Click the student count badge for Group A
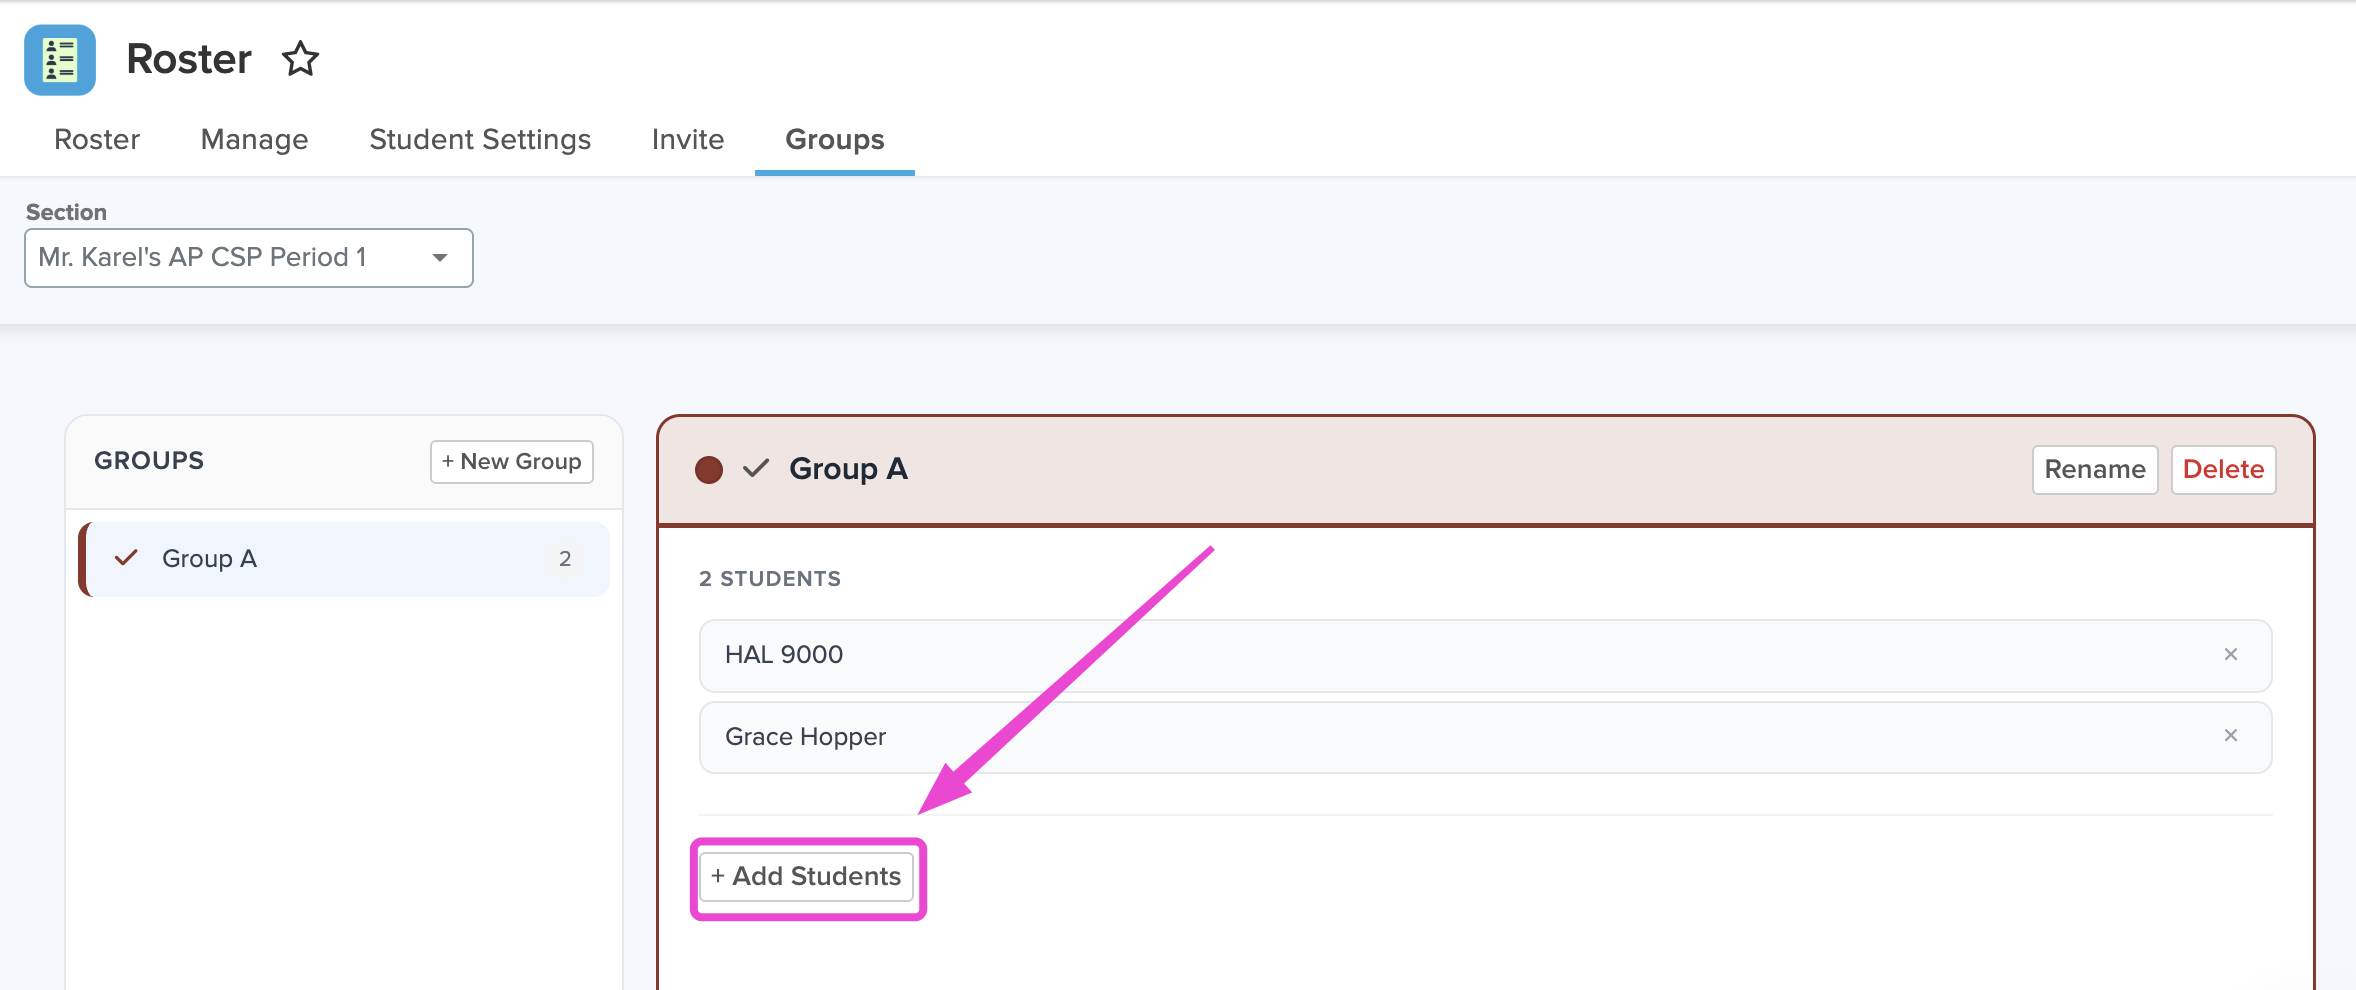 click(566, 558)
